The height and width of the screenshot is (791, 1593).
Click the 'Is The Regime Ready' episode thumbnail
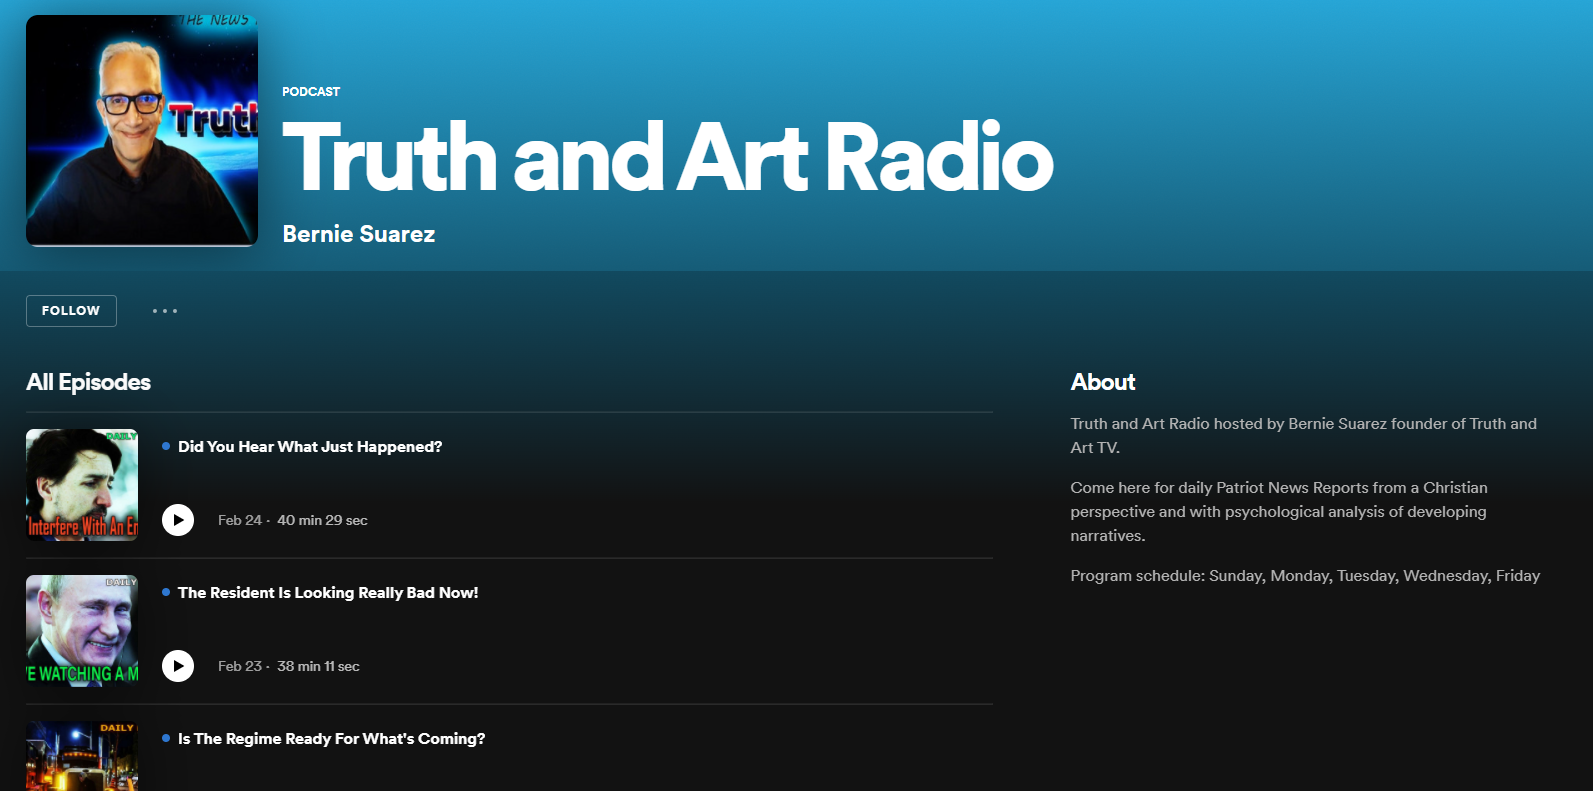[82, 756]
